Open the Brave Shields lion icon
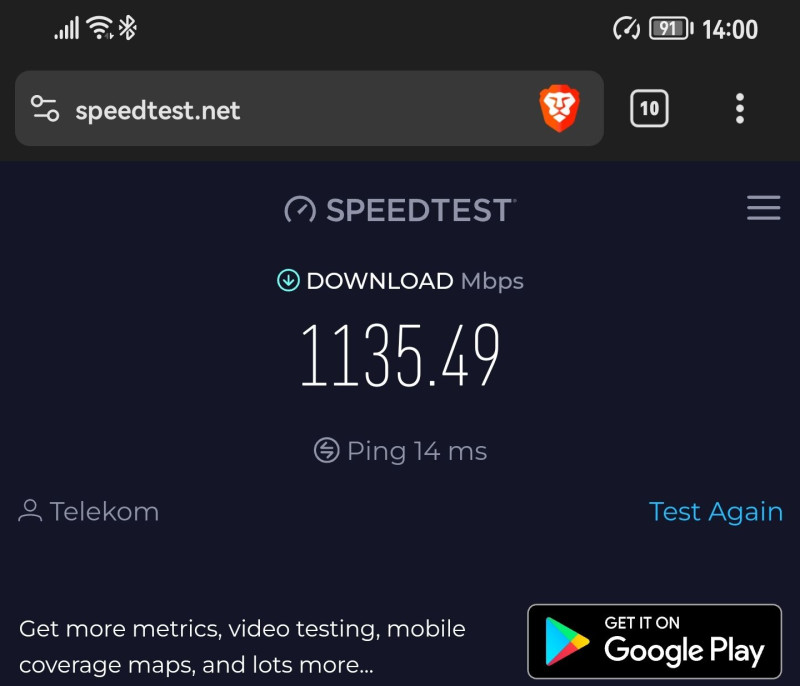 [x=559, y=108]
